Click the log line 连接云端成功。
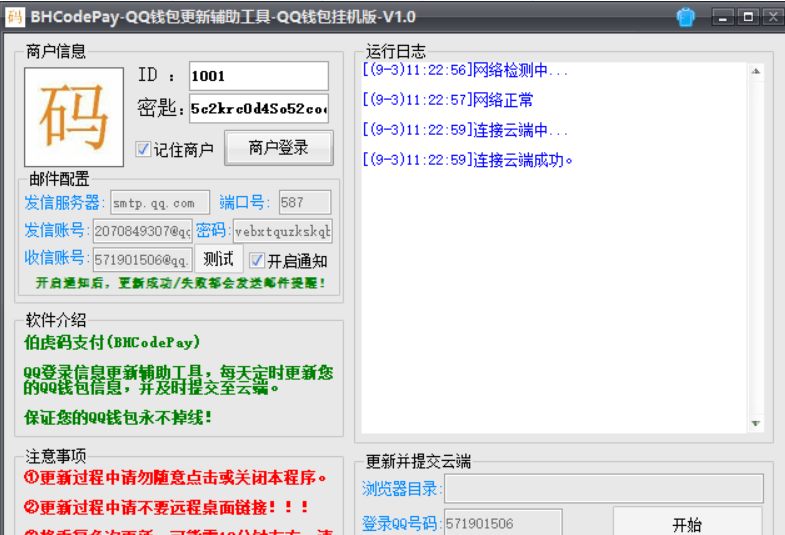The image size is (785, 535). 468,160
